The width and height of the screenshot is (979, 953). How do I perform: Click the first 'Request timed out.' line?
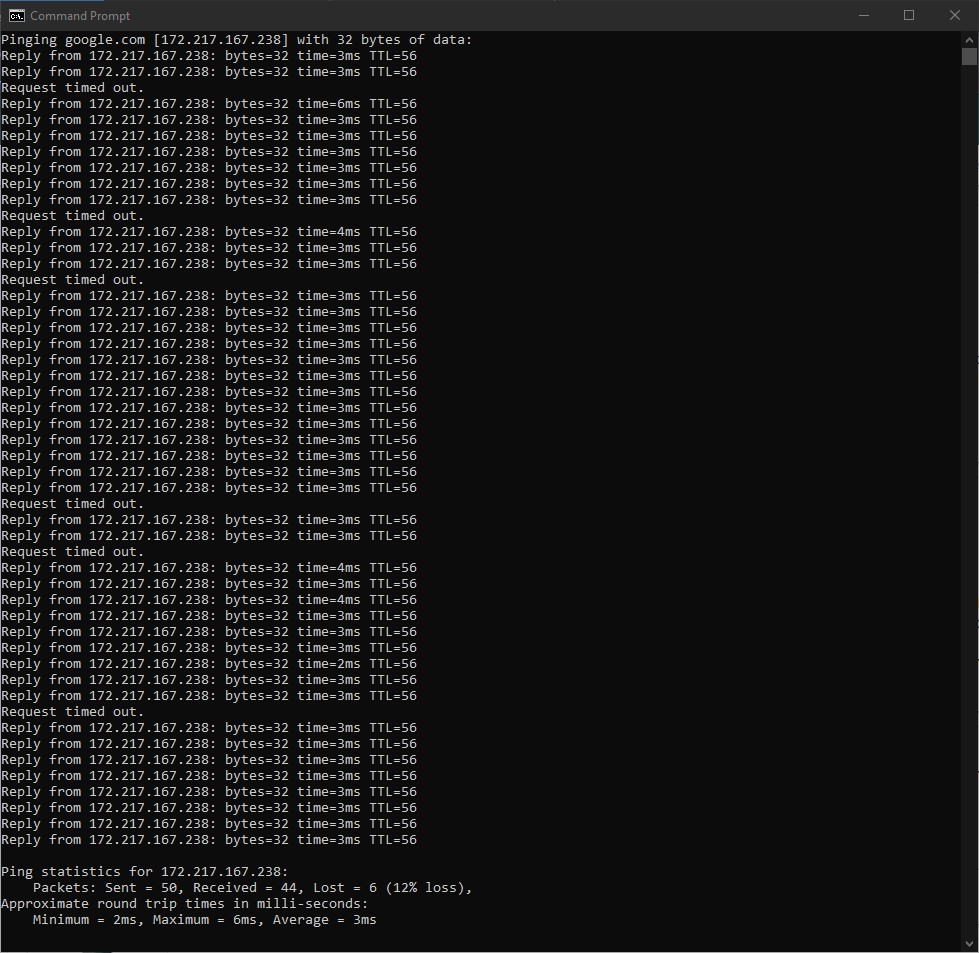click(72, 88)
